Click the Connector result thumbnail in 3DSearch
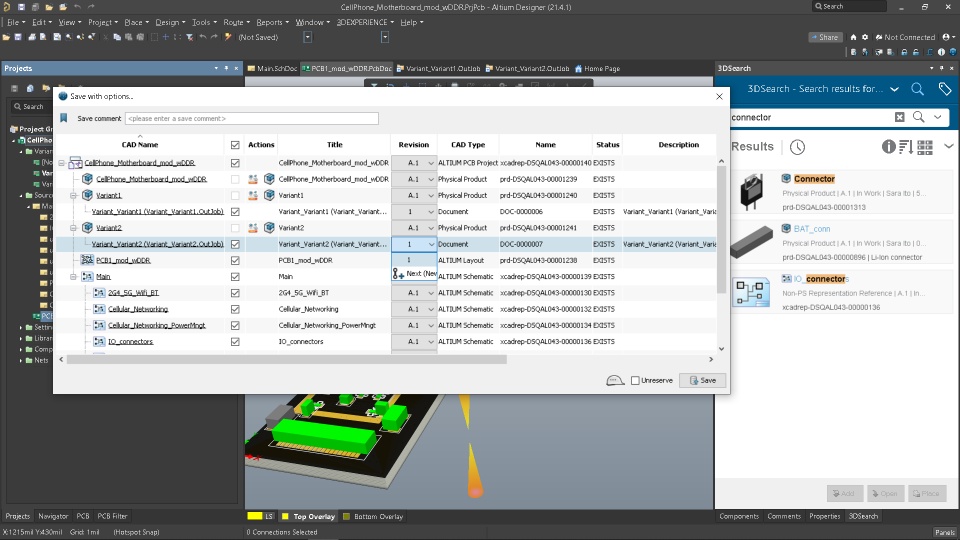This screenshot has width=960, height=540. tap(751, 191)
